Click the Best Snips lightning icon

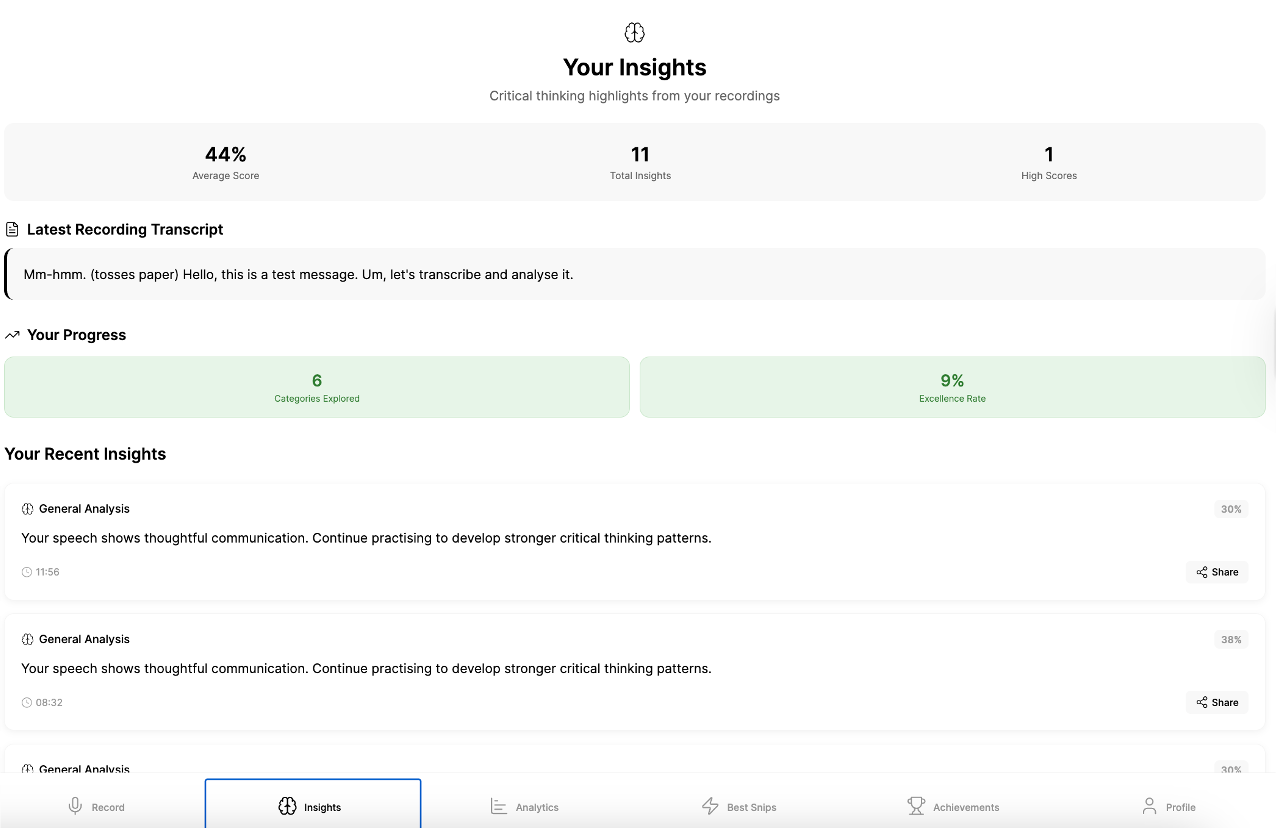[710, 806]
